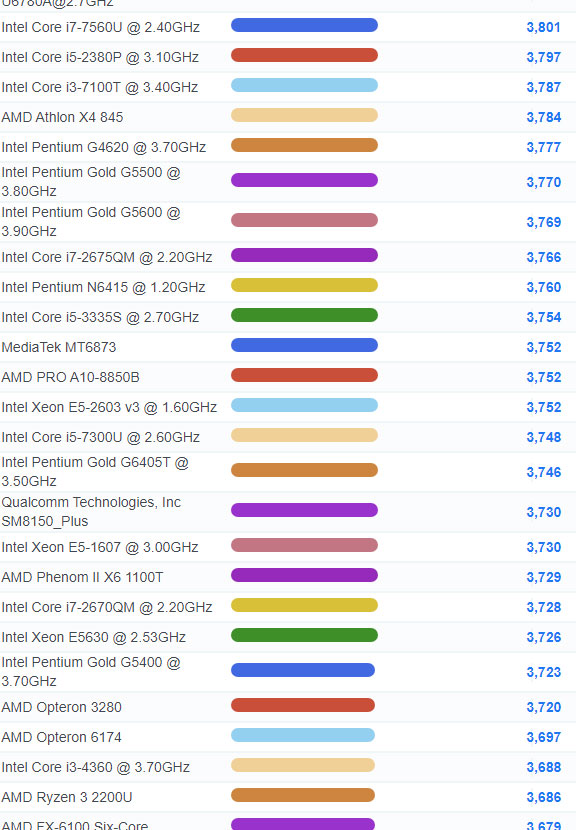The image size is (576, 830).
Task: Click the AMD Athlon X4 845 name
Action: pos(62,117)
